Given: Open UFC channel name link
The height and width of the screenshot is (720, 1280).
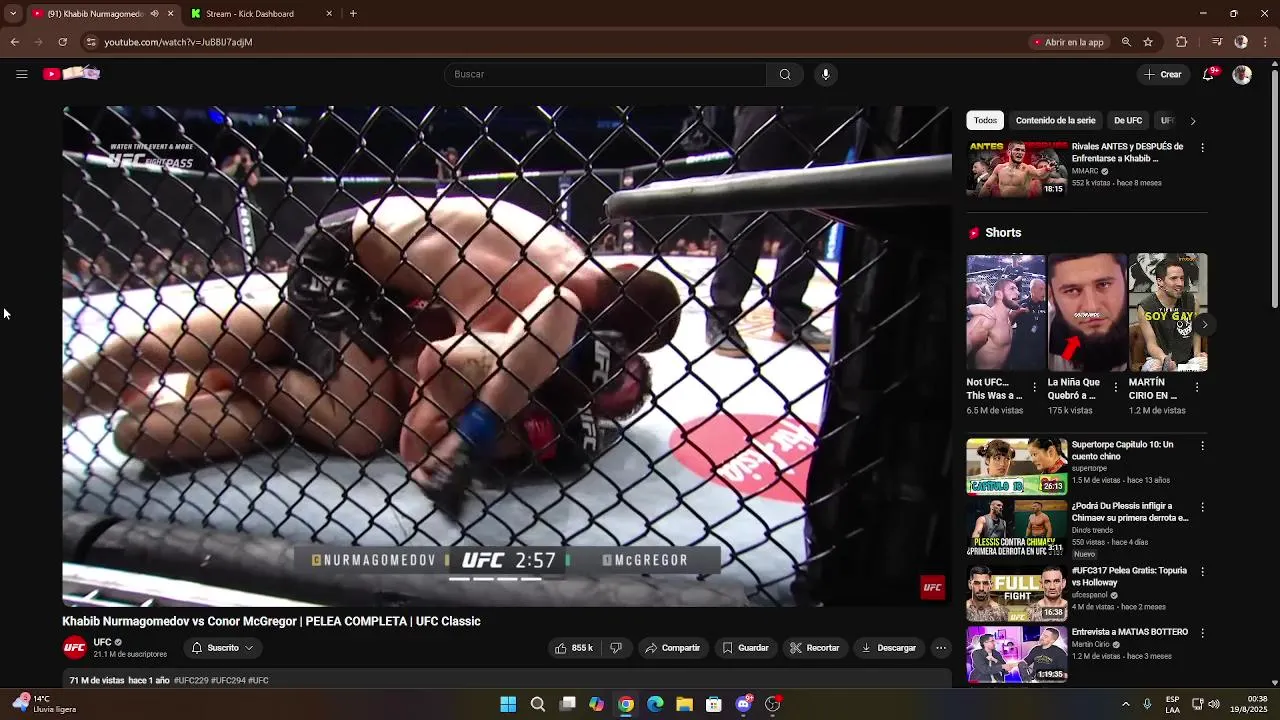Looking at the screenshot, I should click(x=102, y=642).
